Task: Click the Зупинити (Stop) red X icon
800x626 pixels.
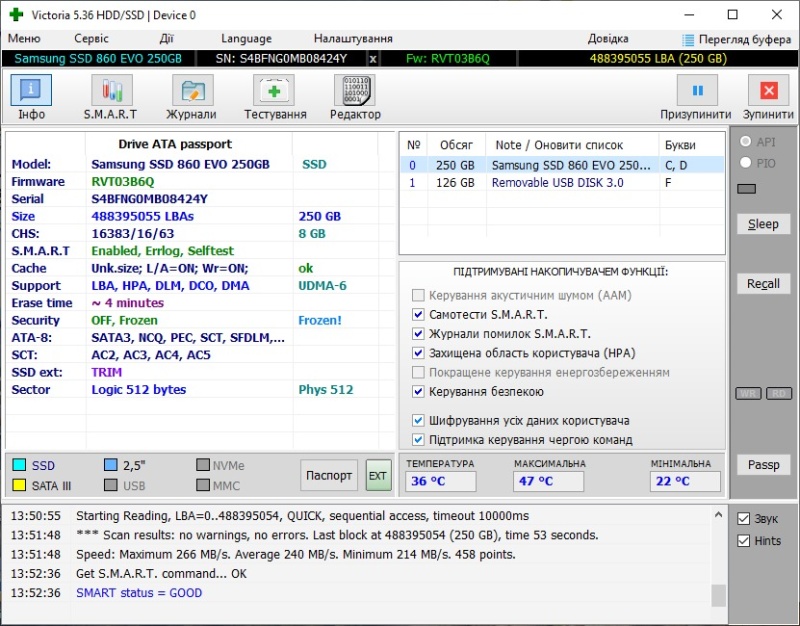Action: point(768,90)
